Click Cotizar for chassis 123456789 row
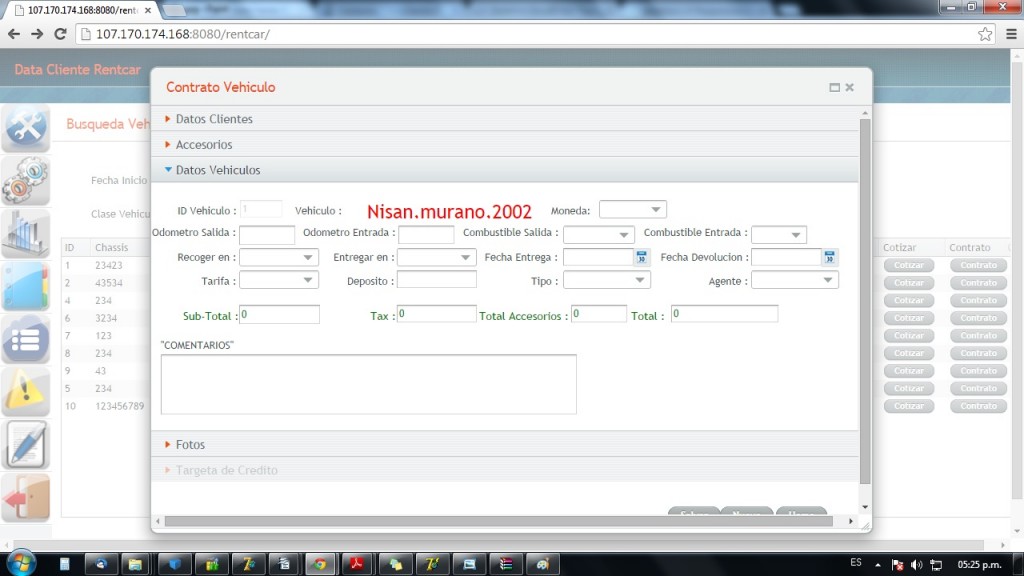 [909, 406]
